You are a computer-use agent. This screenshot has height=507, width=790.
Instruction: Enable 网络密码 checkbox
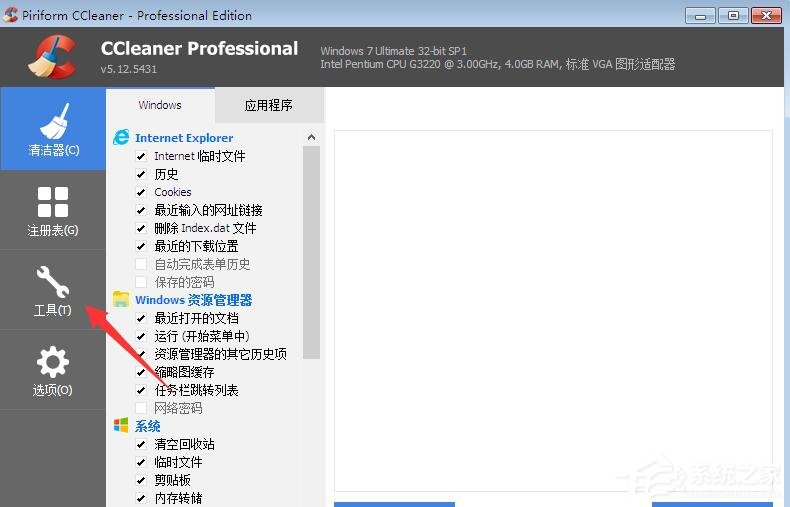[x=141, y=408]
